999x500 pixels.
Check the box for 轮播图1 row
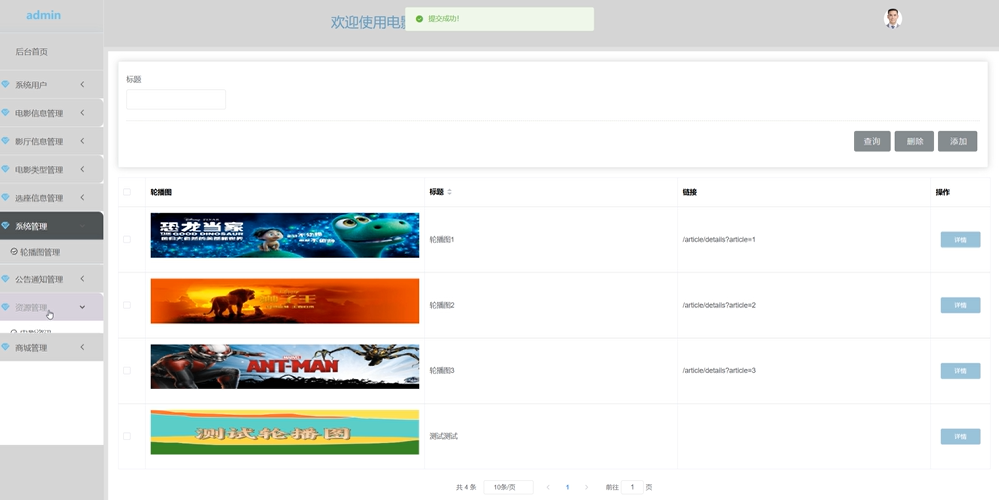tap(127, 239)
